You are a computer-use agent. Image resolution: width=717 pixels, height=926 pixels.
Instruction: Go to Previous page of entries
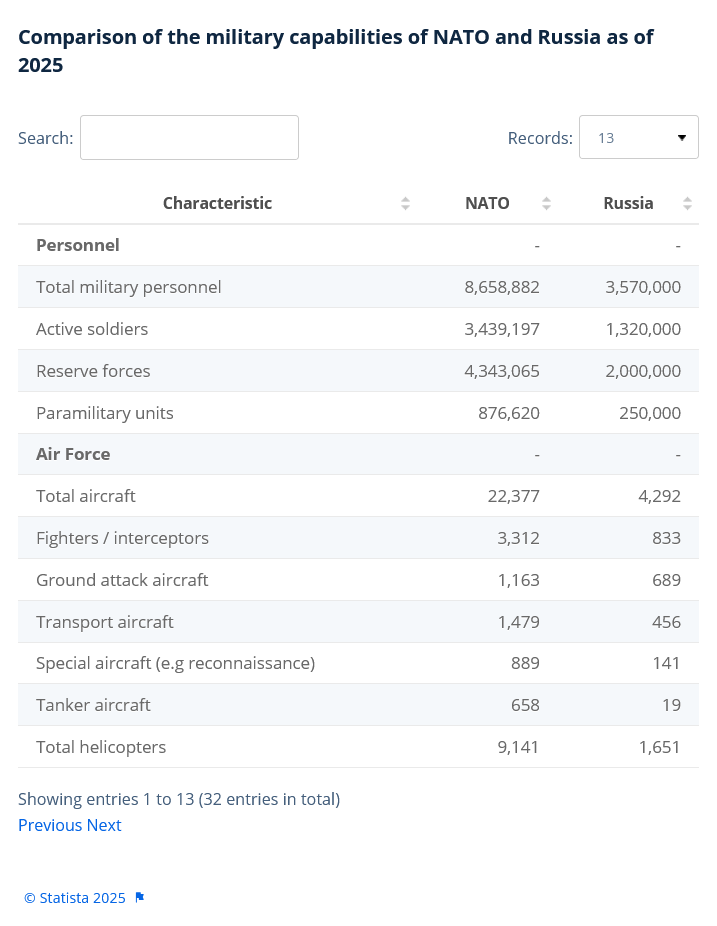pyautogui.click(x=50, y=825)
